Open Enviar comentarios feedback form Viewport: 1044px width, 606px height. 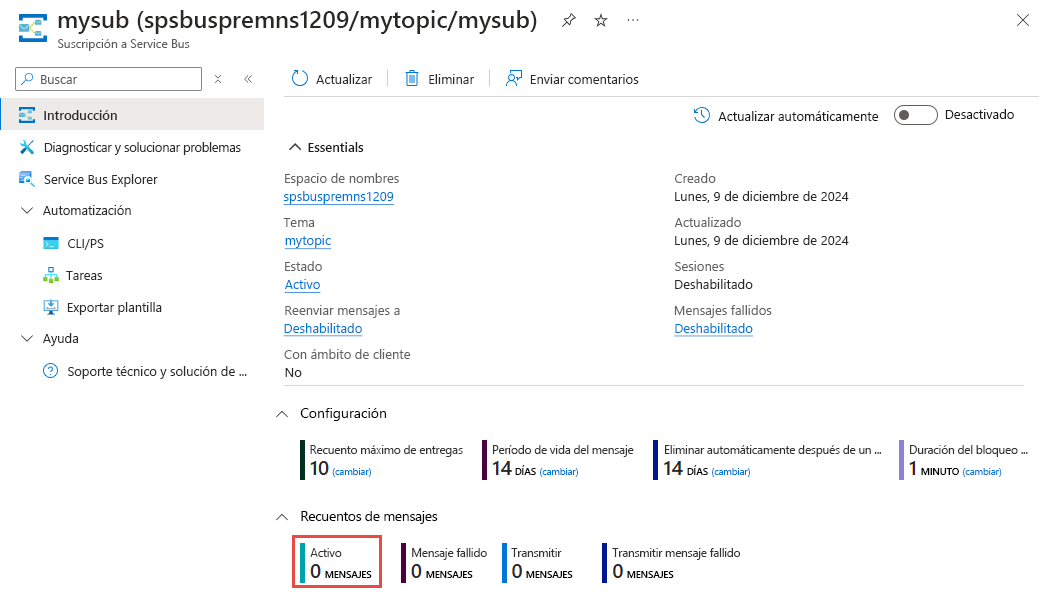pyautogui.click(x=584, y=79)
